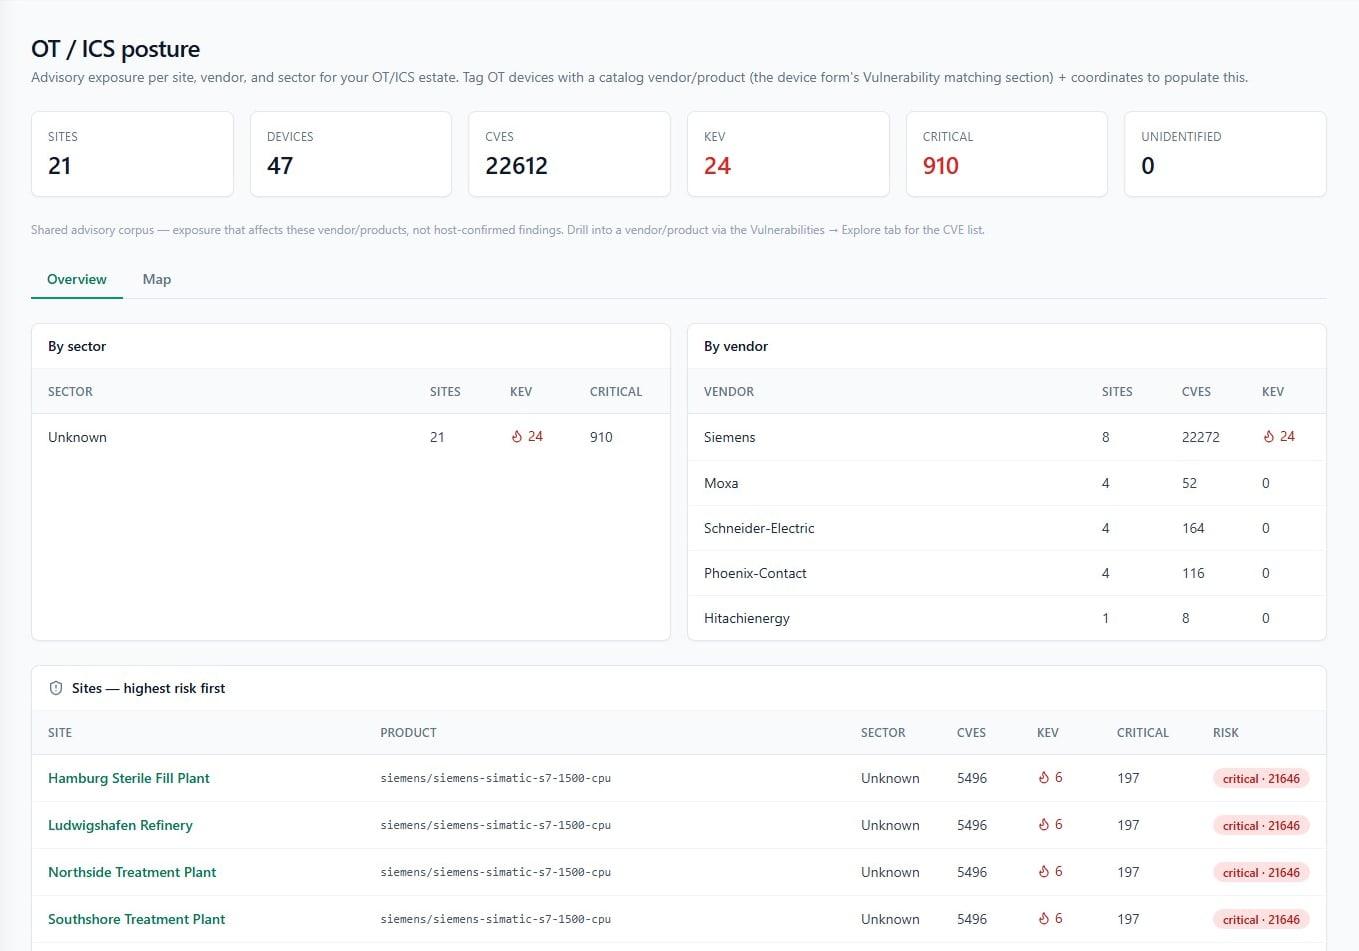Click KEV flame icon for Ludwigshafen Refinery
This screenshot has height=951, width=1359.
click(x=1044, y=825)
